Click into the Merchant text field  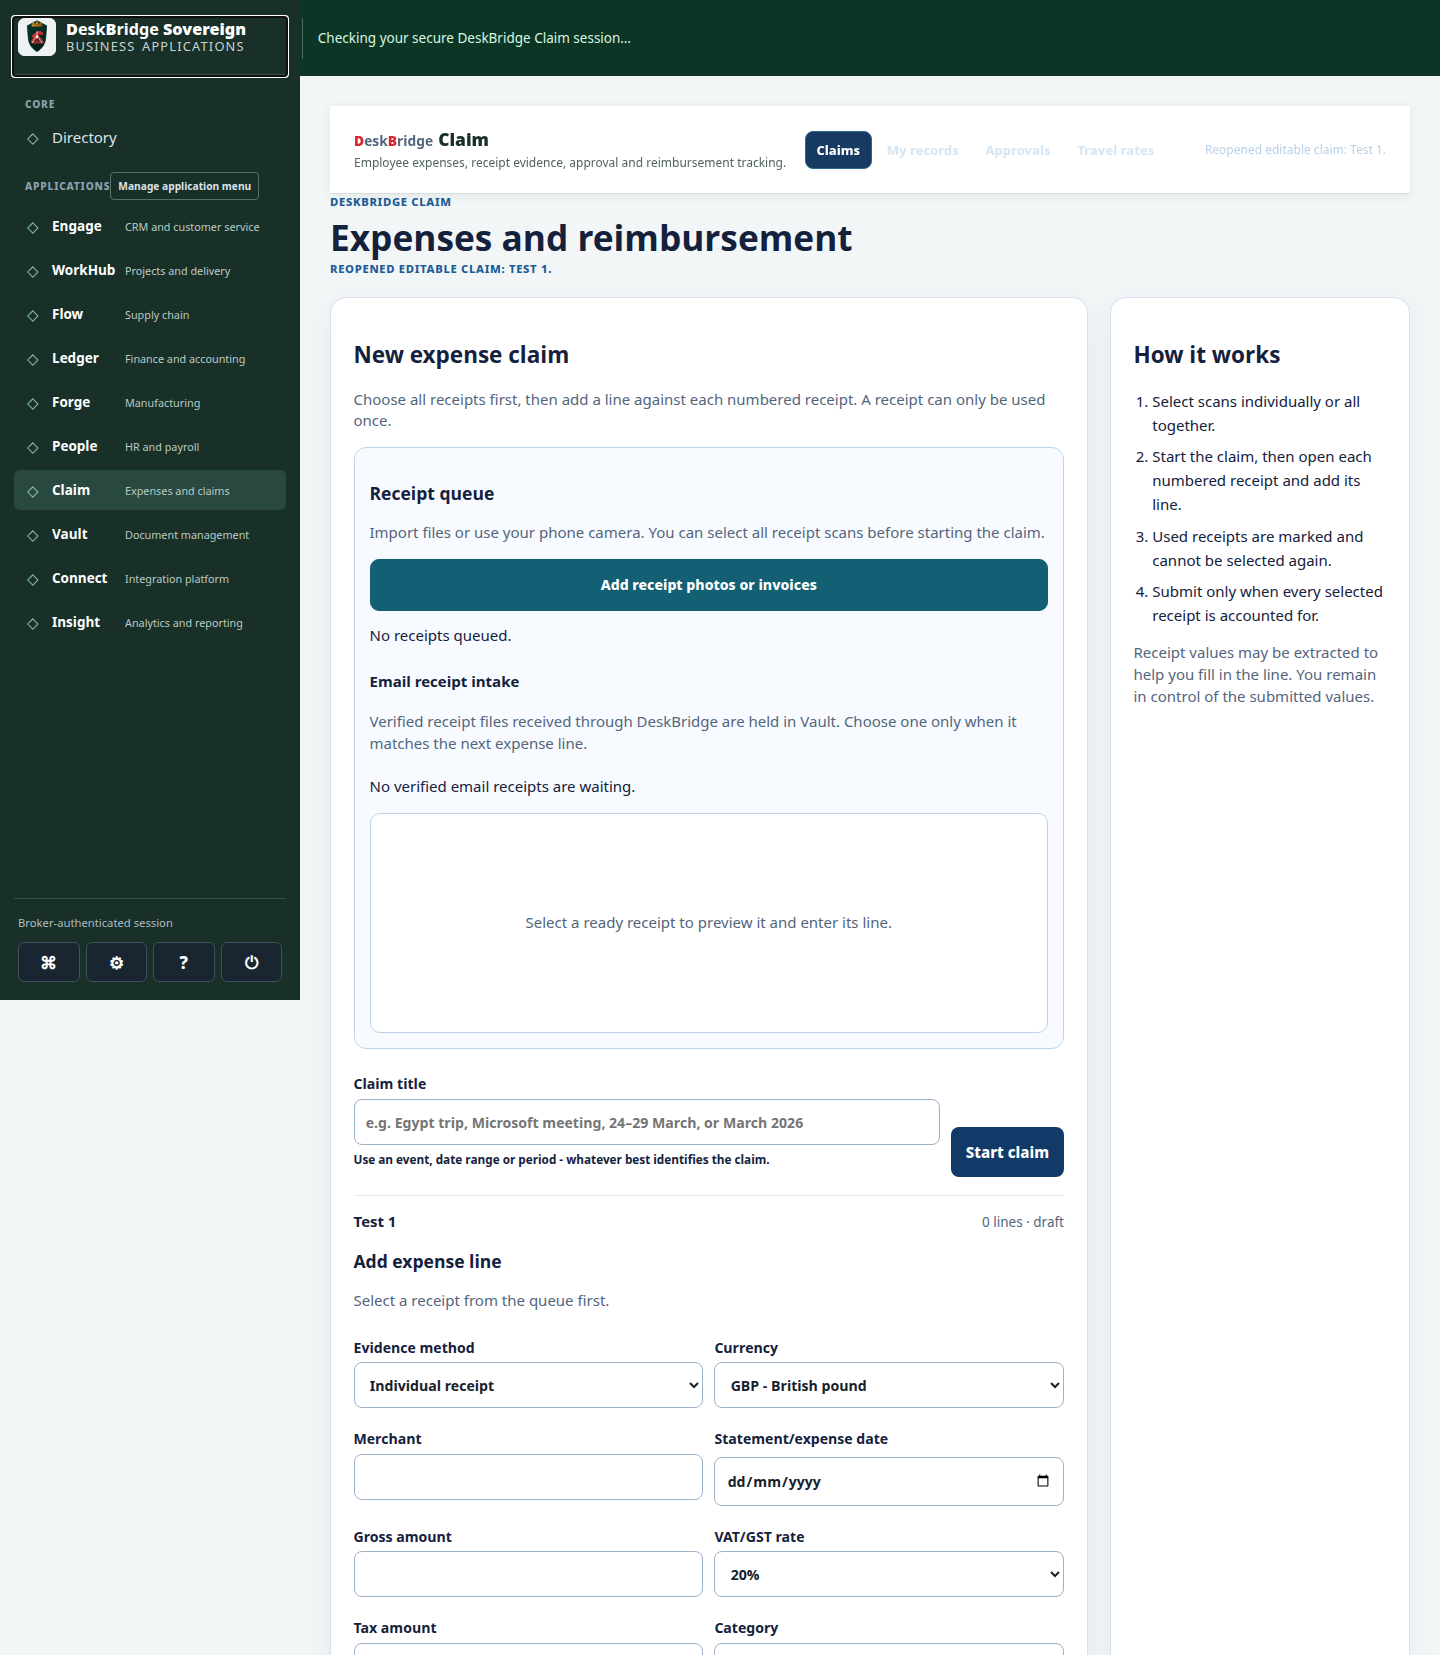coord(528,1477)
